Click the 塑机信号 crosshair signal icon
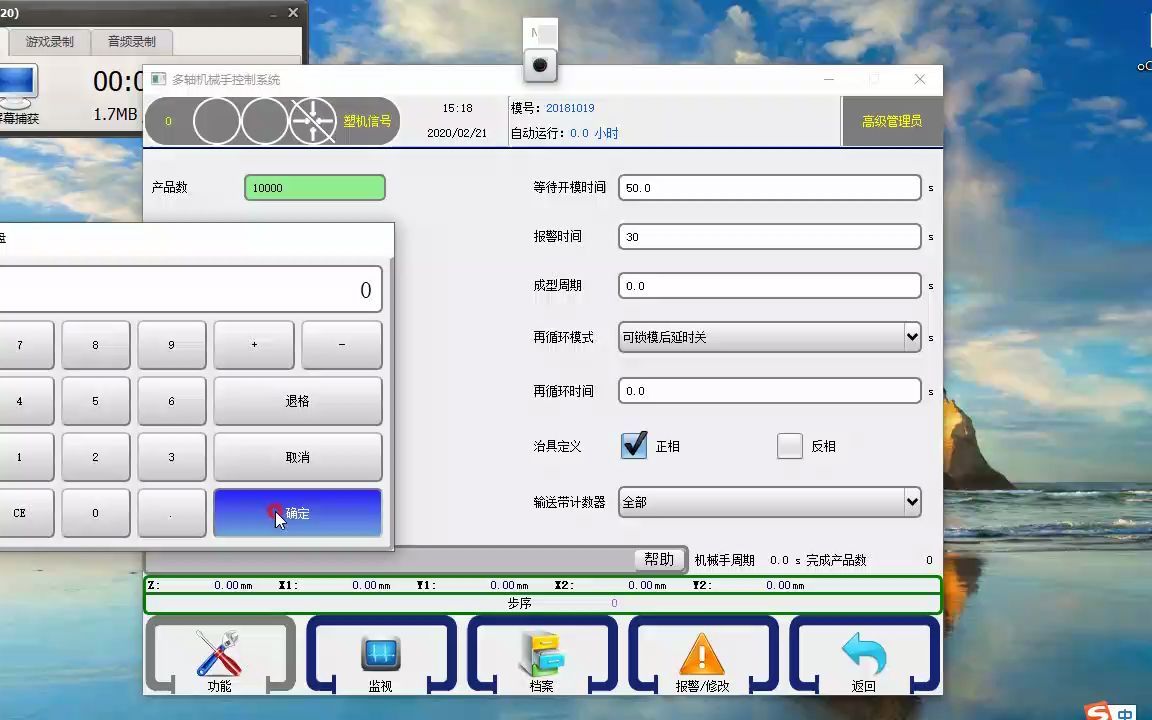The width and height of the screenshot is (1152, 720). pyautogui.click(x=313, y=121)
